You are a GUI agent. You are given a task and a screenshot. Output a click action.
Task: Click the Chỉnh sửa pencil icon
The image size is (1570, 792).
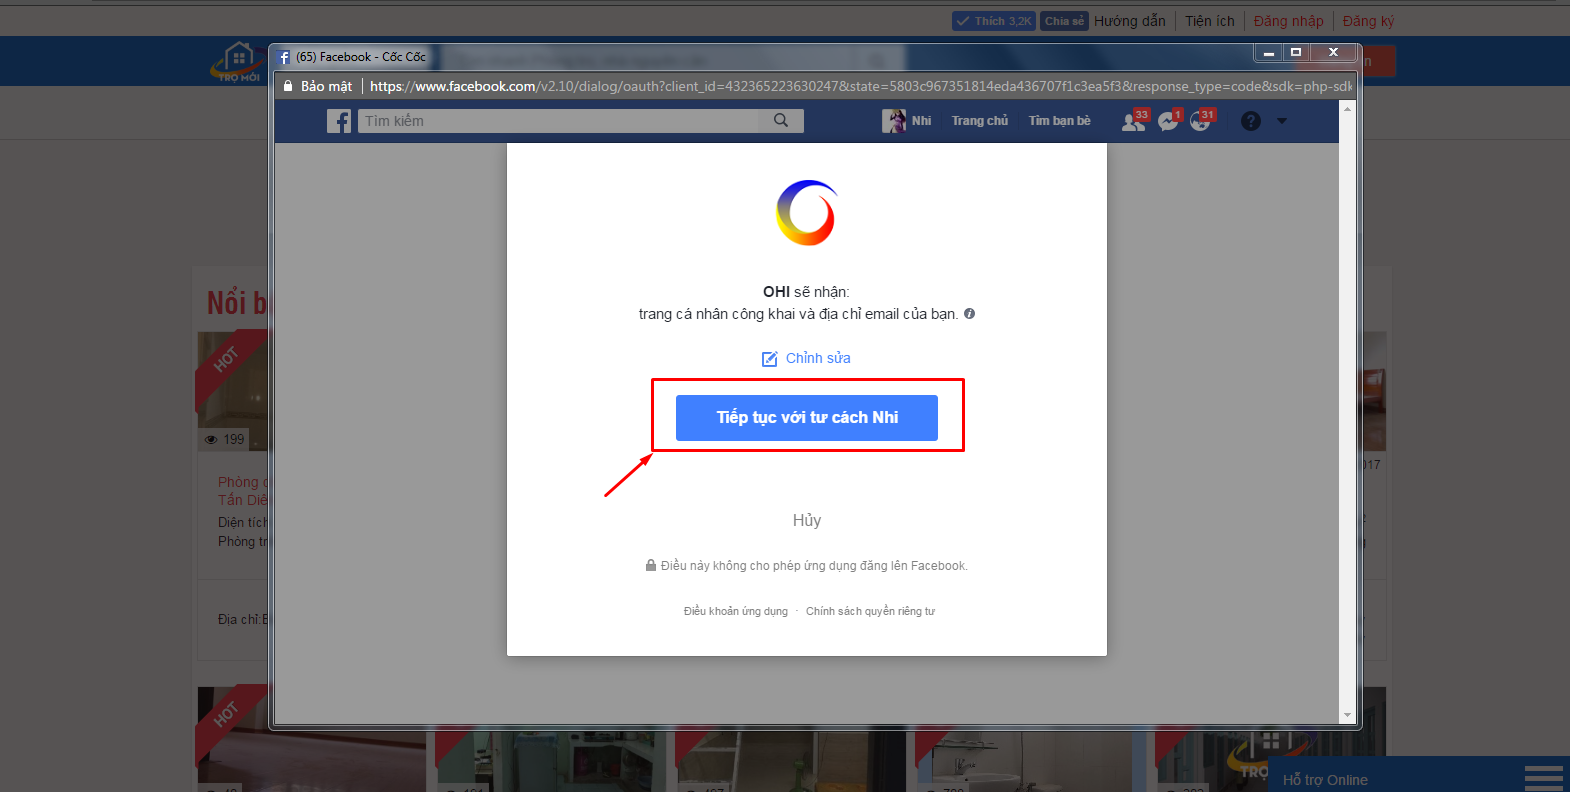769,359
